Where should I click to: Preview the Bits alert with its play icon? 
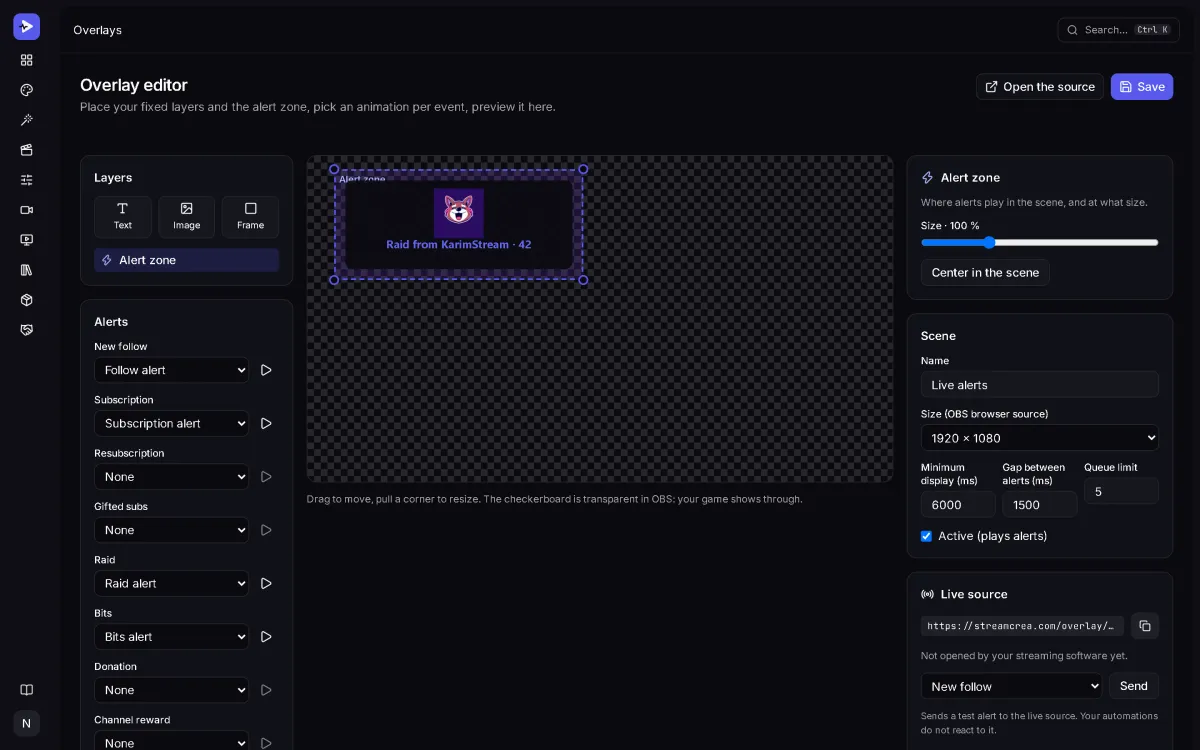tap(266, 636)
